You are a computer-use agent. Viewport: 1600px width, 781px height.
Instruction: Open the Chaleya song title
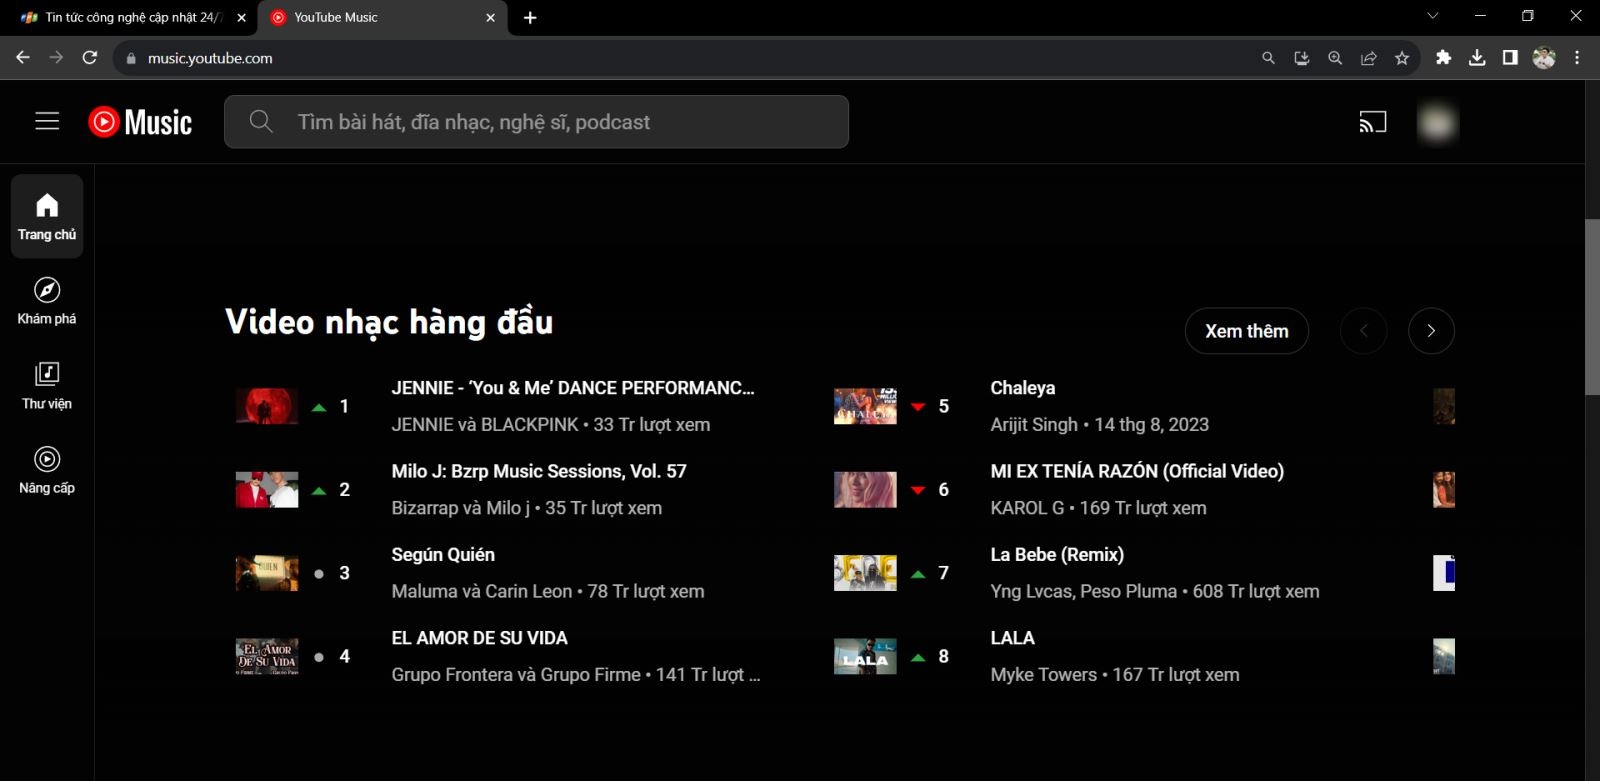pyautogui.click(x=1022, y=388)
